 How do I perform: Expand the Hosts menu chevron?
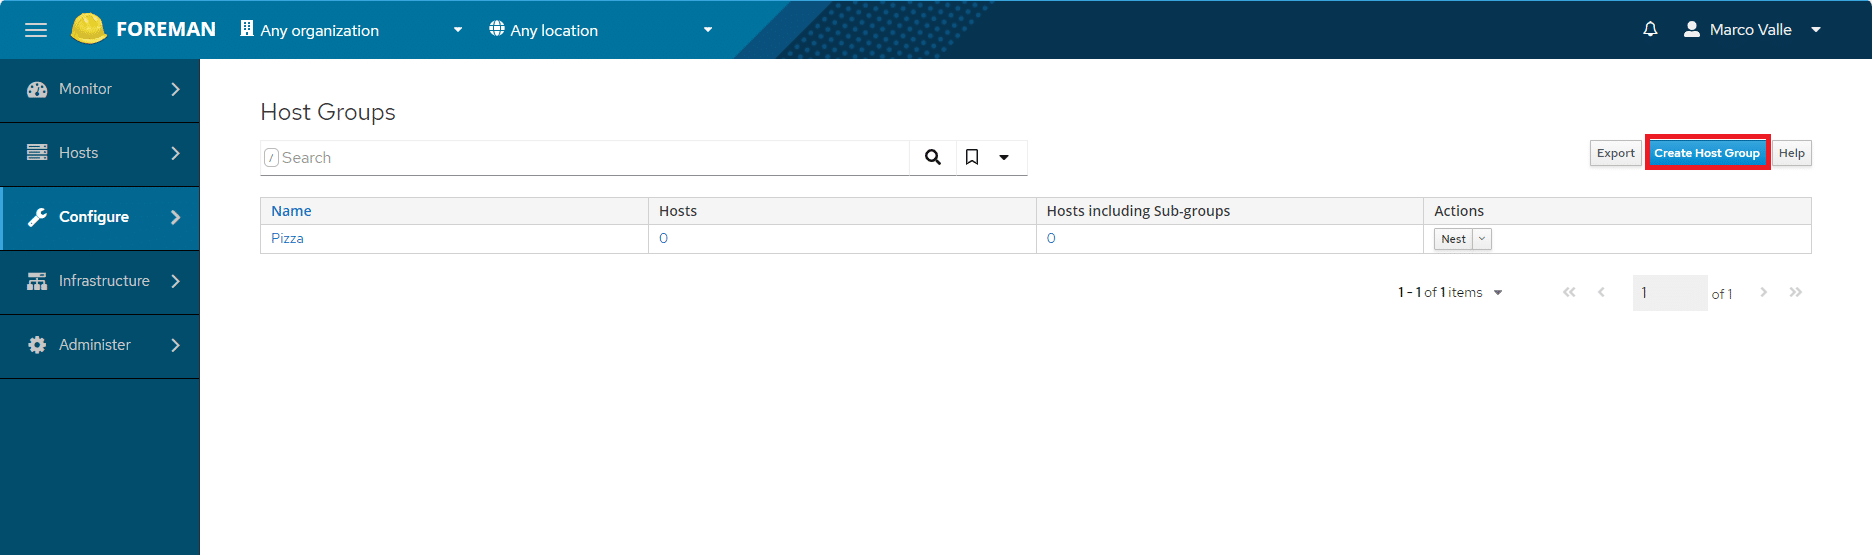(176, 153)
